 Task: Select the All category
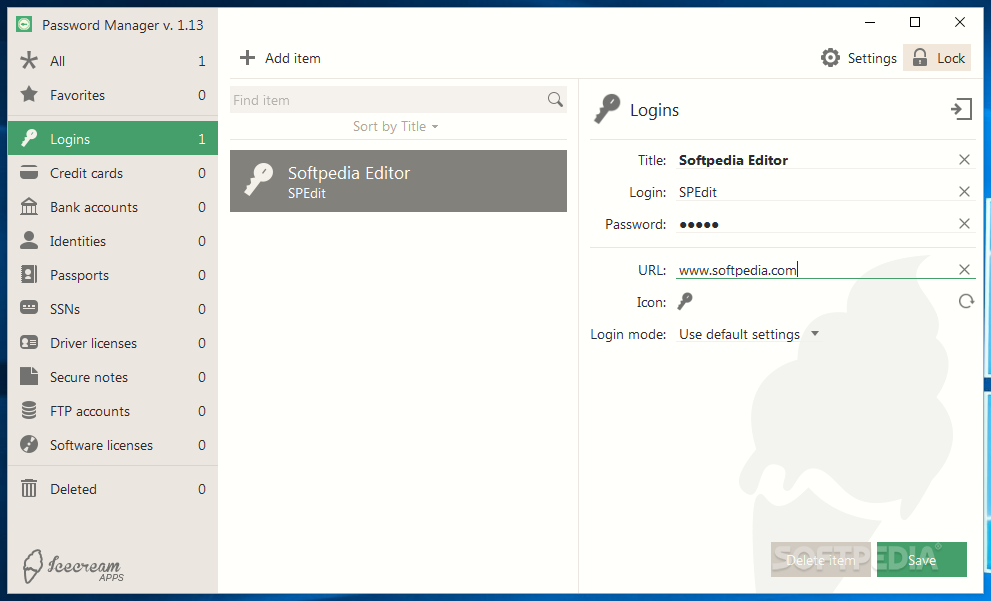coord(112,61)
